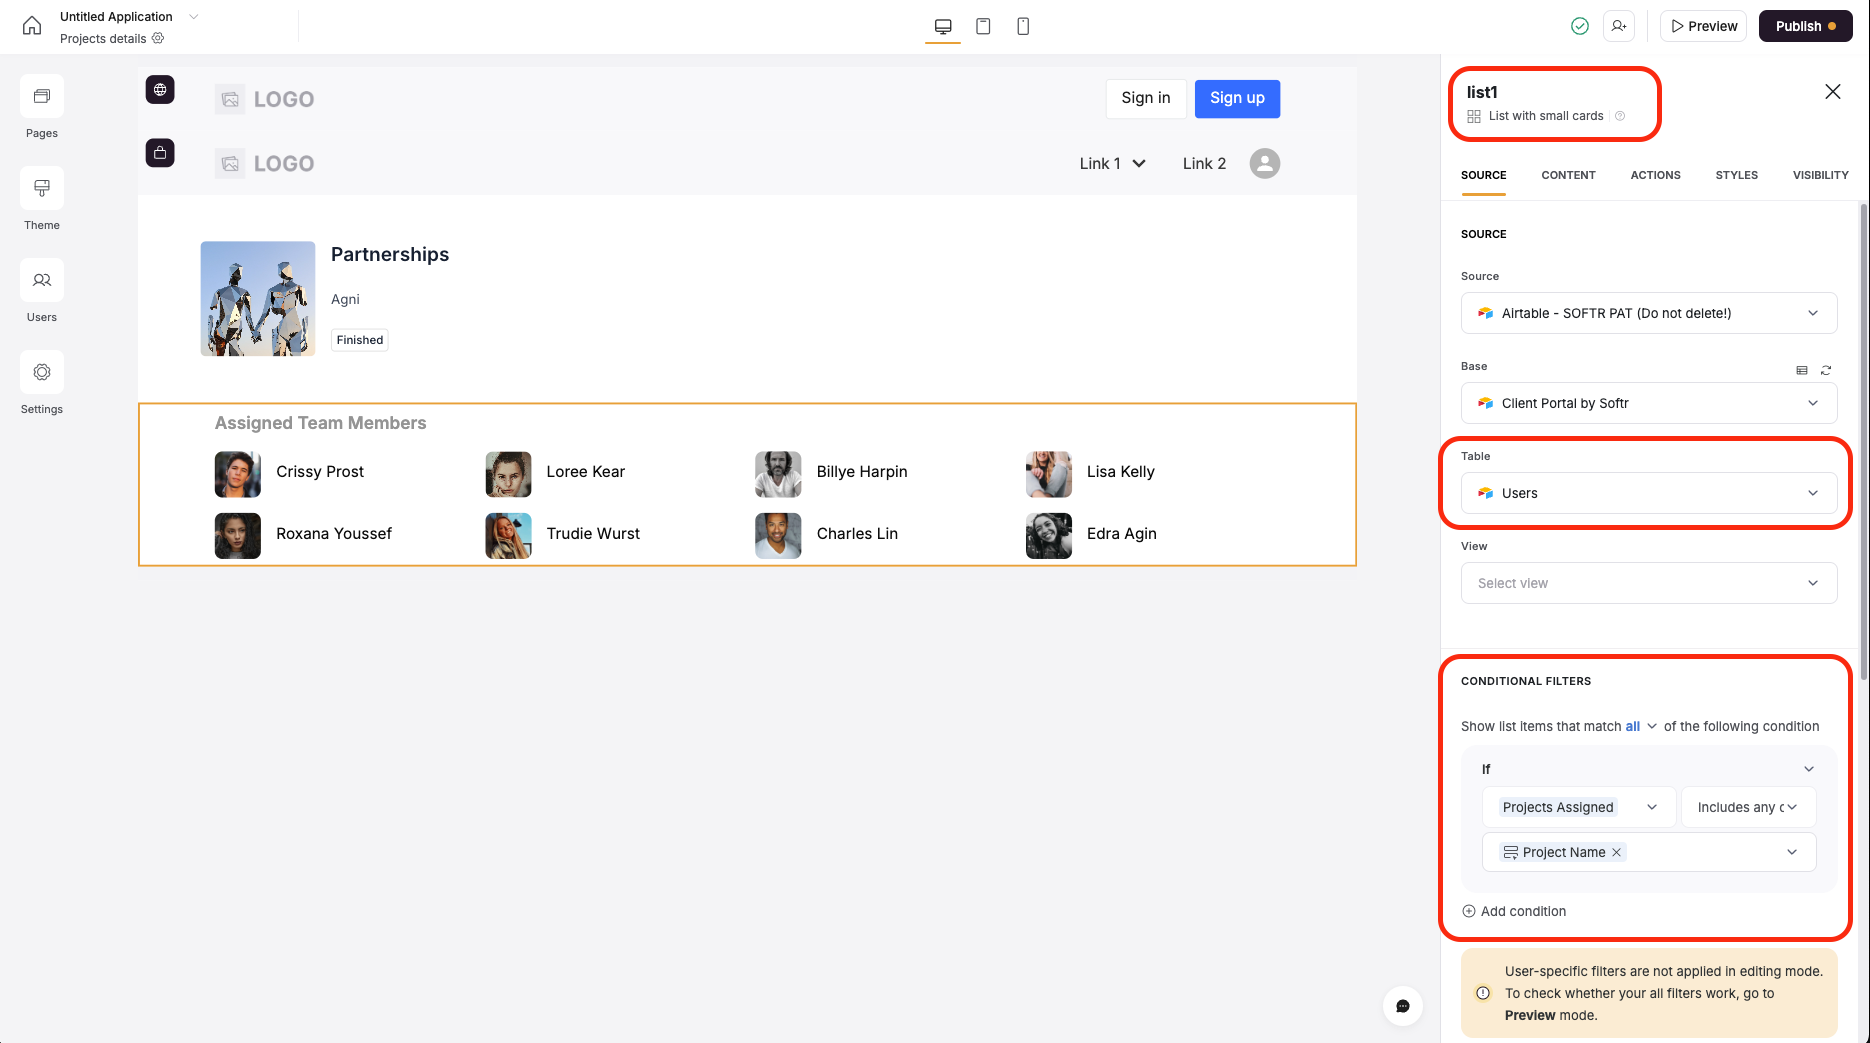Switch to the VISIBILITY tab
Image resolution: width=1870 pixels, height=1043 pixels.
point(1820,175)
